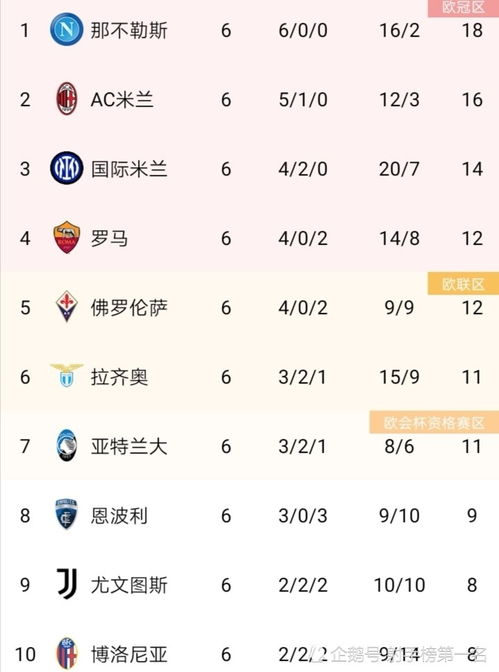Screen dimensions: 499x672
Task: Select the 欧会杯资格赛区 zone badge
Action: [x=434, y=423]
